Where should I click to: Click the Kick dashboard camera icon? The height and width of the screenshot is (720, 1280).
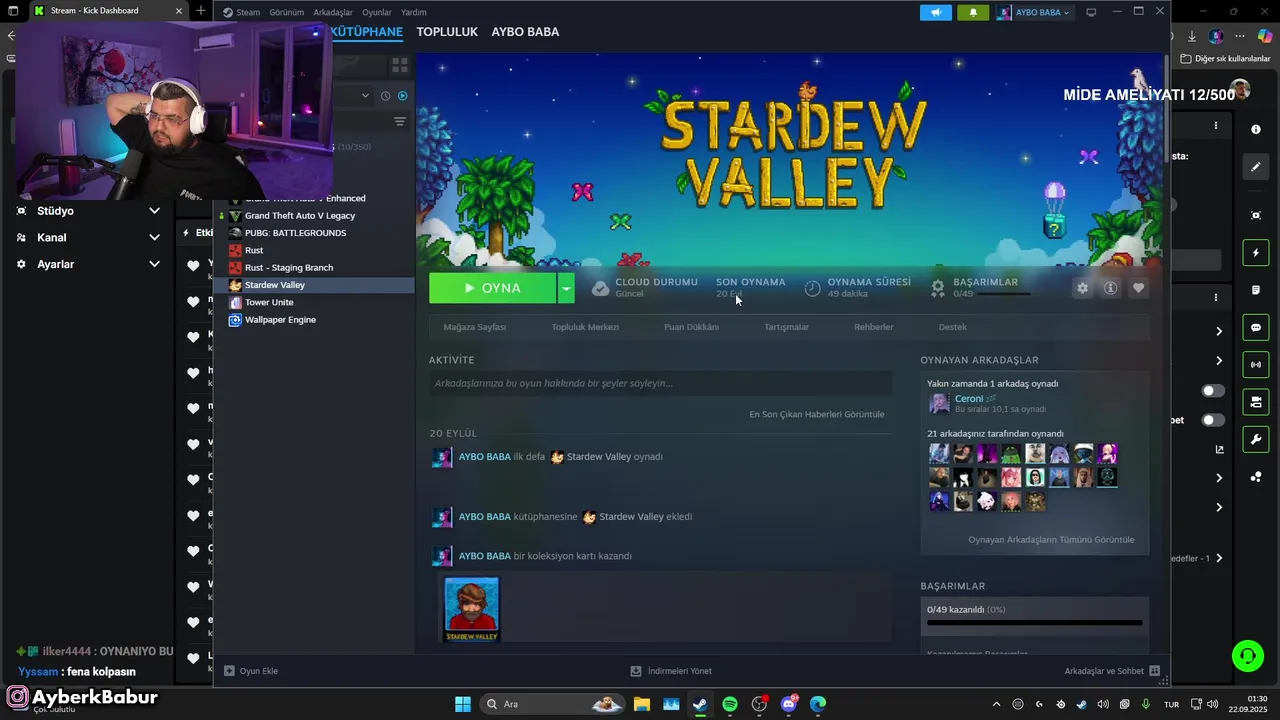click(x=1256, y=402)
